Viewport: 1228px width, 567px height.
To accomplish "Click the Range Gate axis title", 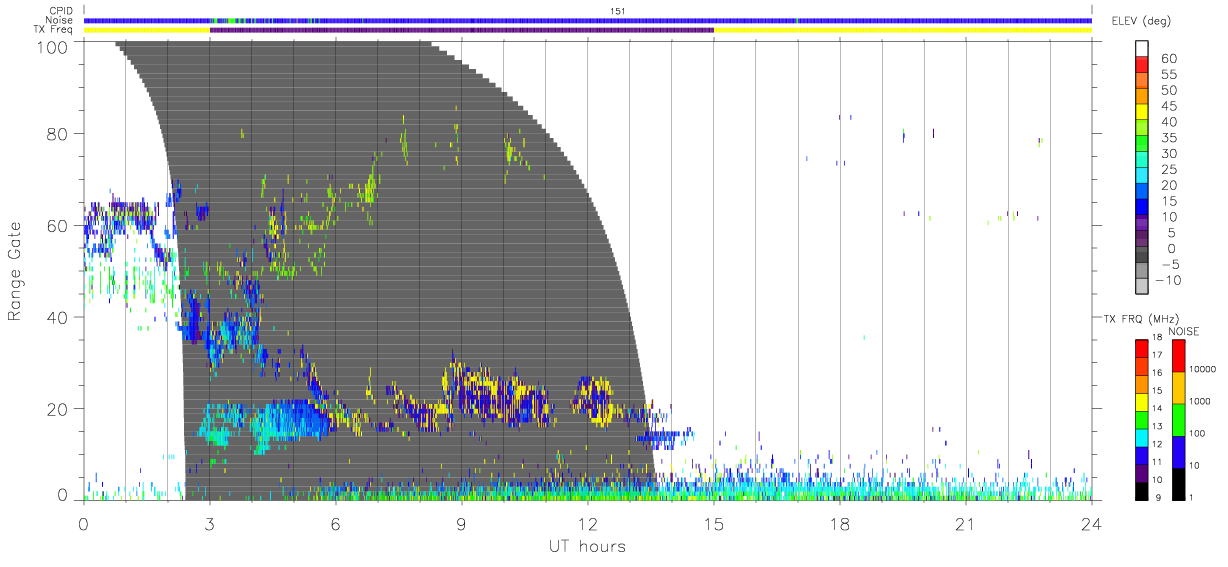I will tap(15, 269).
